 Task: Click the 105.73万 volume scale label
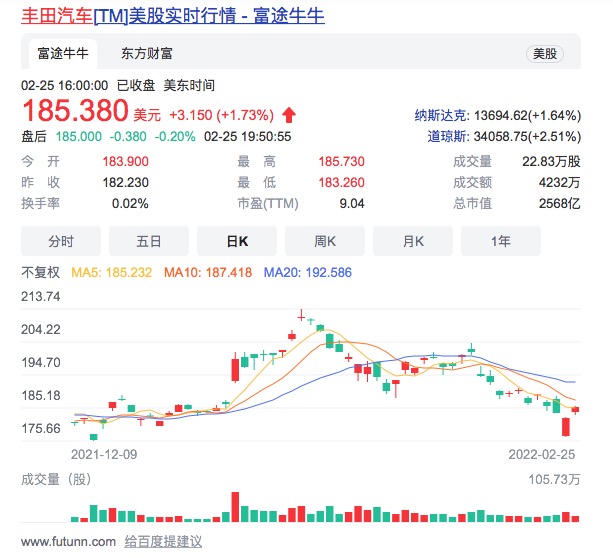(x=554, y=480)
